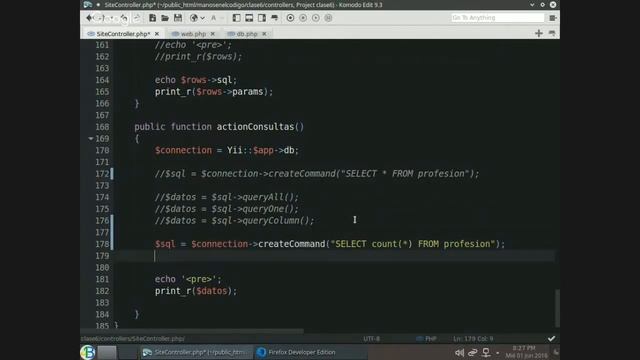
Task: Click the empty current line 179
Action: 335,256
